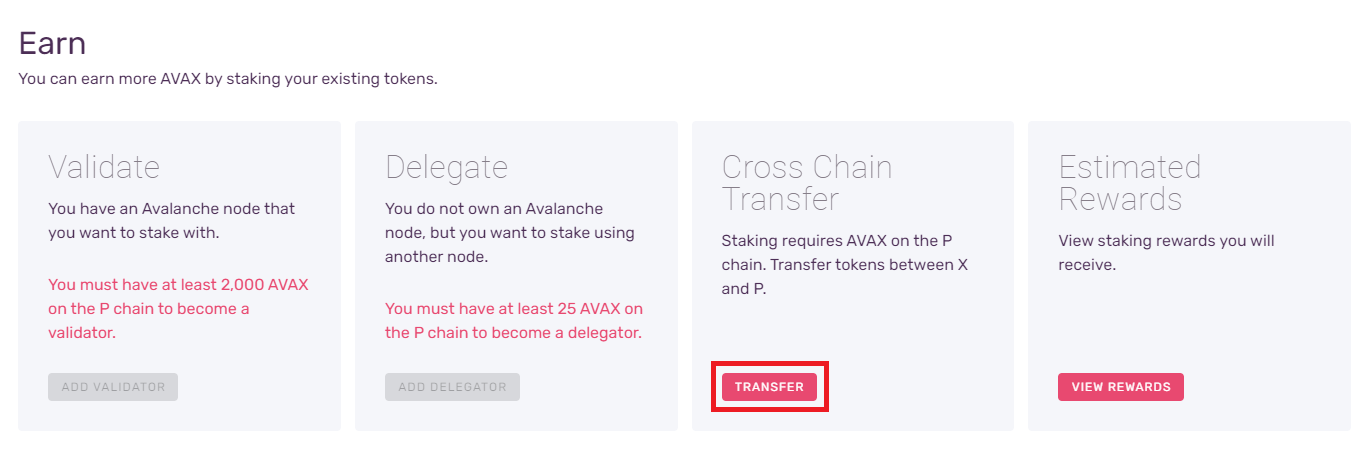Click the TRANSFER button
Screen dimensions: 1370x458
[769, 387]
